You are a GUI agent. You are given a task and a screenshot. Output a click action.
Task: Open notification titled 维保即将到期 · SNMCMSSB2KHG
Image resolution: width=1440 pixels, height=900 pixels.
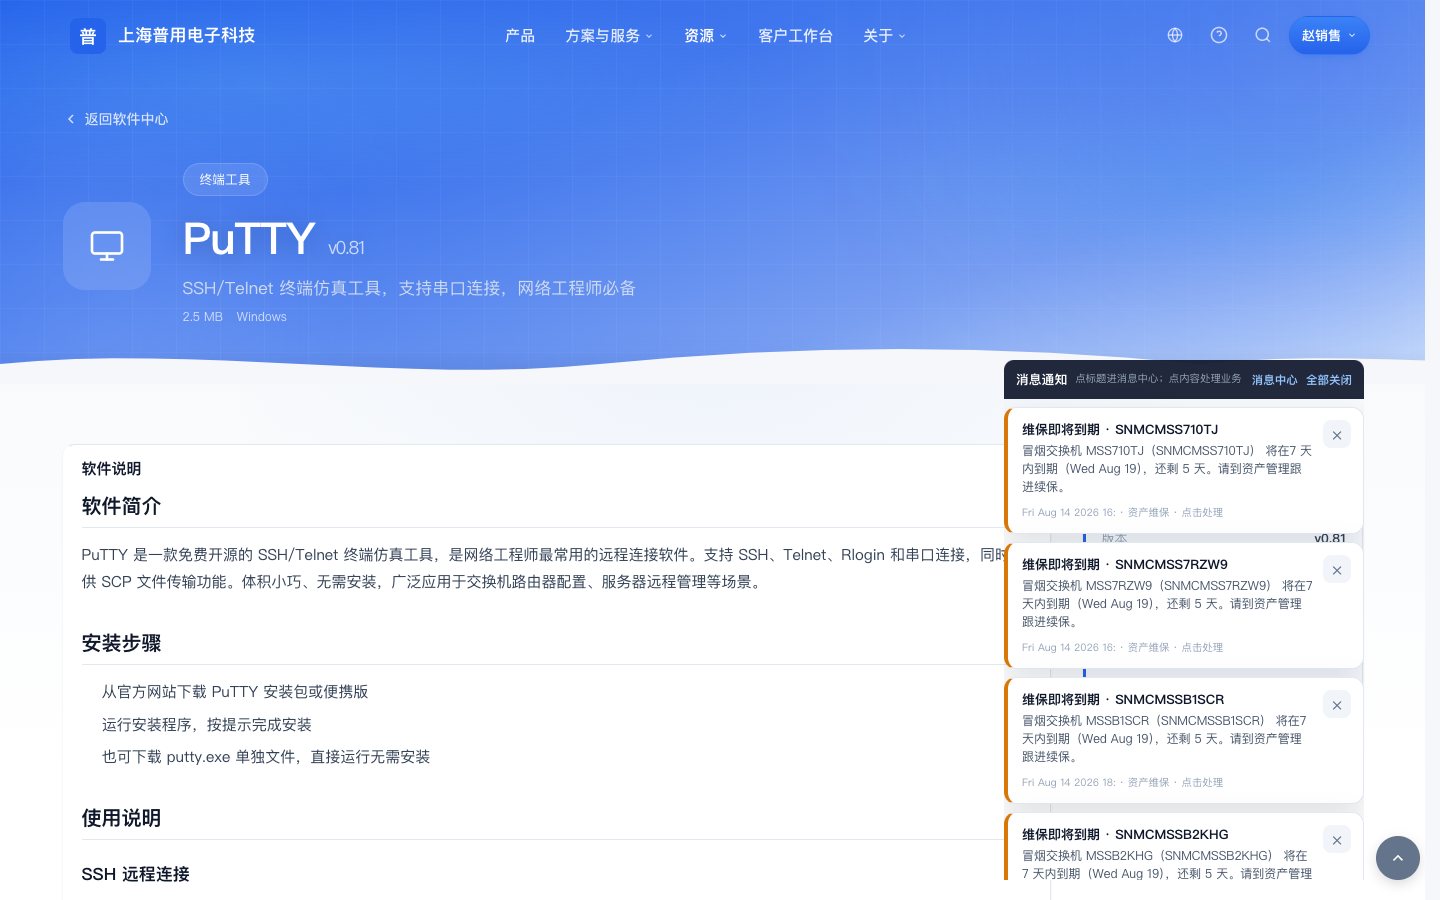pos(1125,834)
